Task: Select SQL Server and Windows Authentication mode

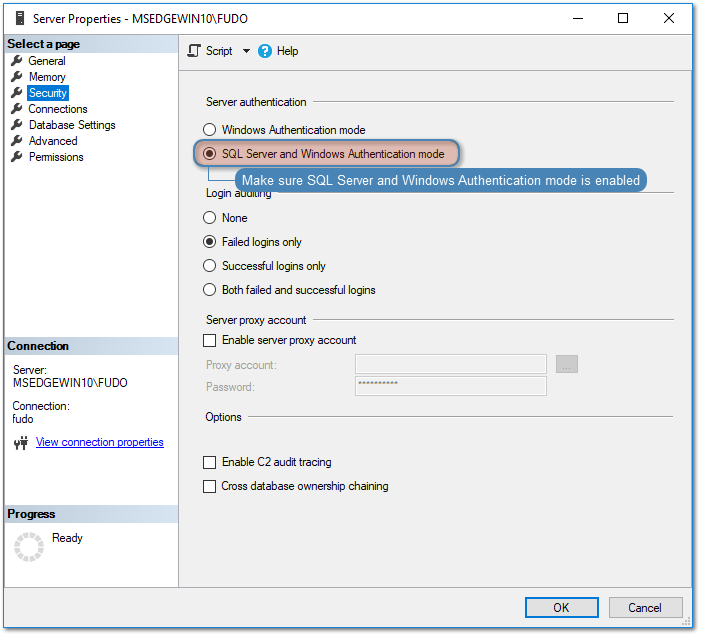Action: point(210,154)
